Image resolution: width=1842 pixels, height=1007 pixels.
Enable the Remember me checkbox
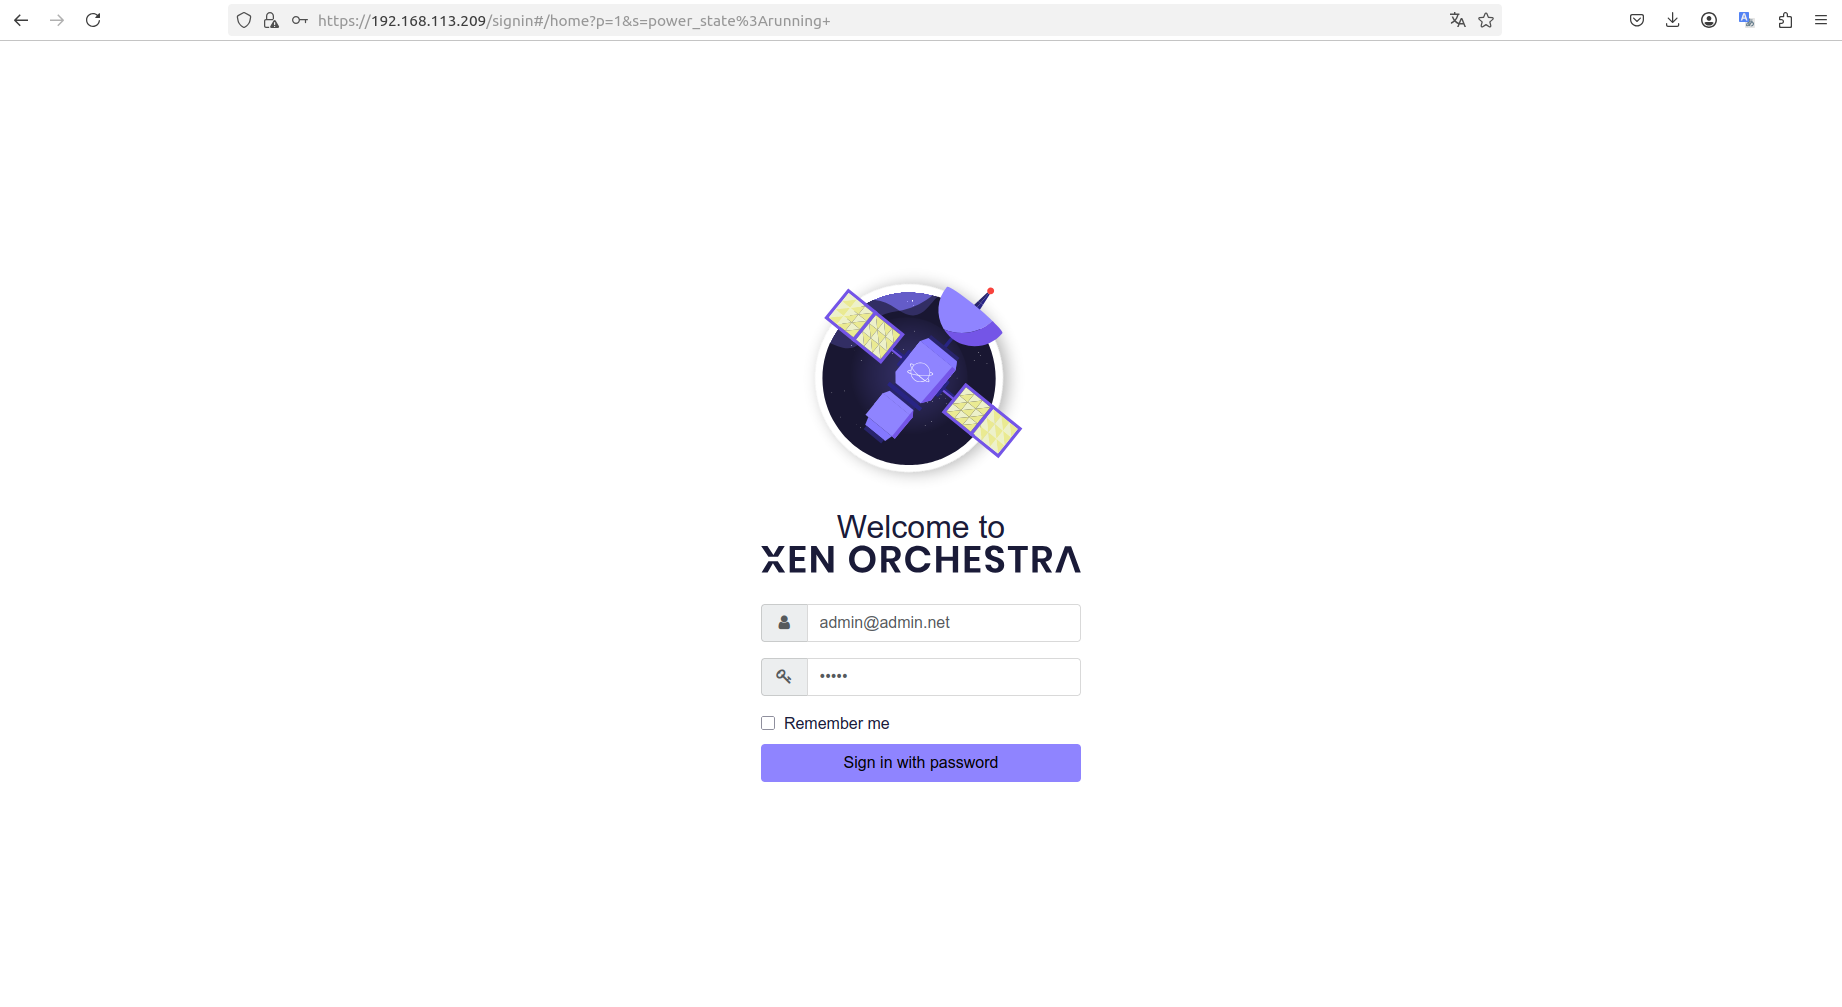coord(768,723)
